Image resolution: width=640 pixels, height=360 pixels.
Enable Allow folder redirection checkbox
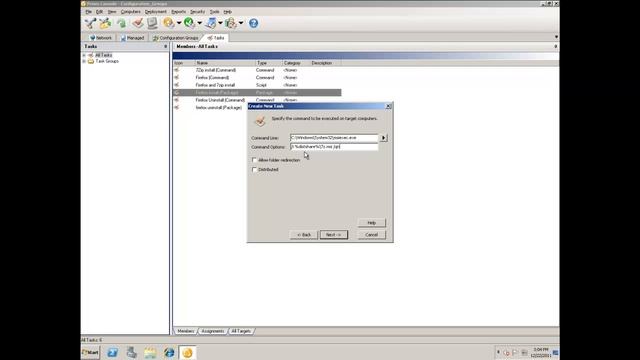point(254,160)
